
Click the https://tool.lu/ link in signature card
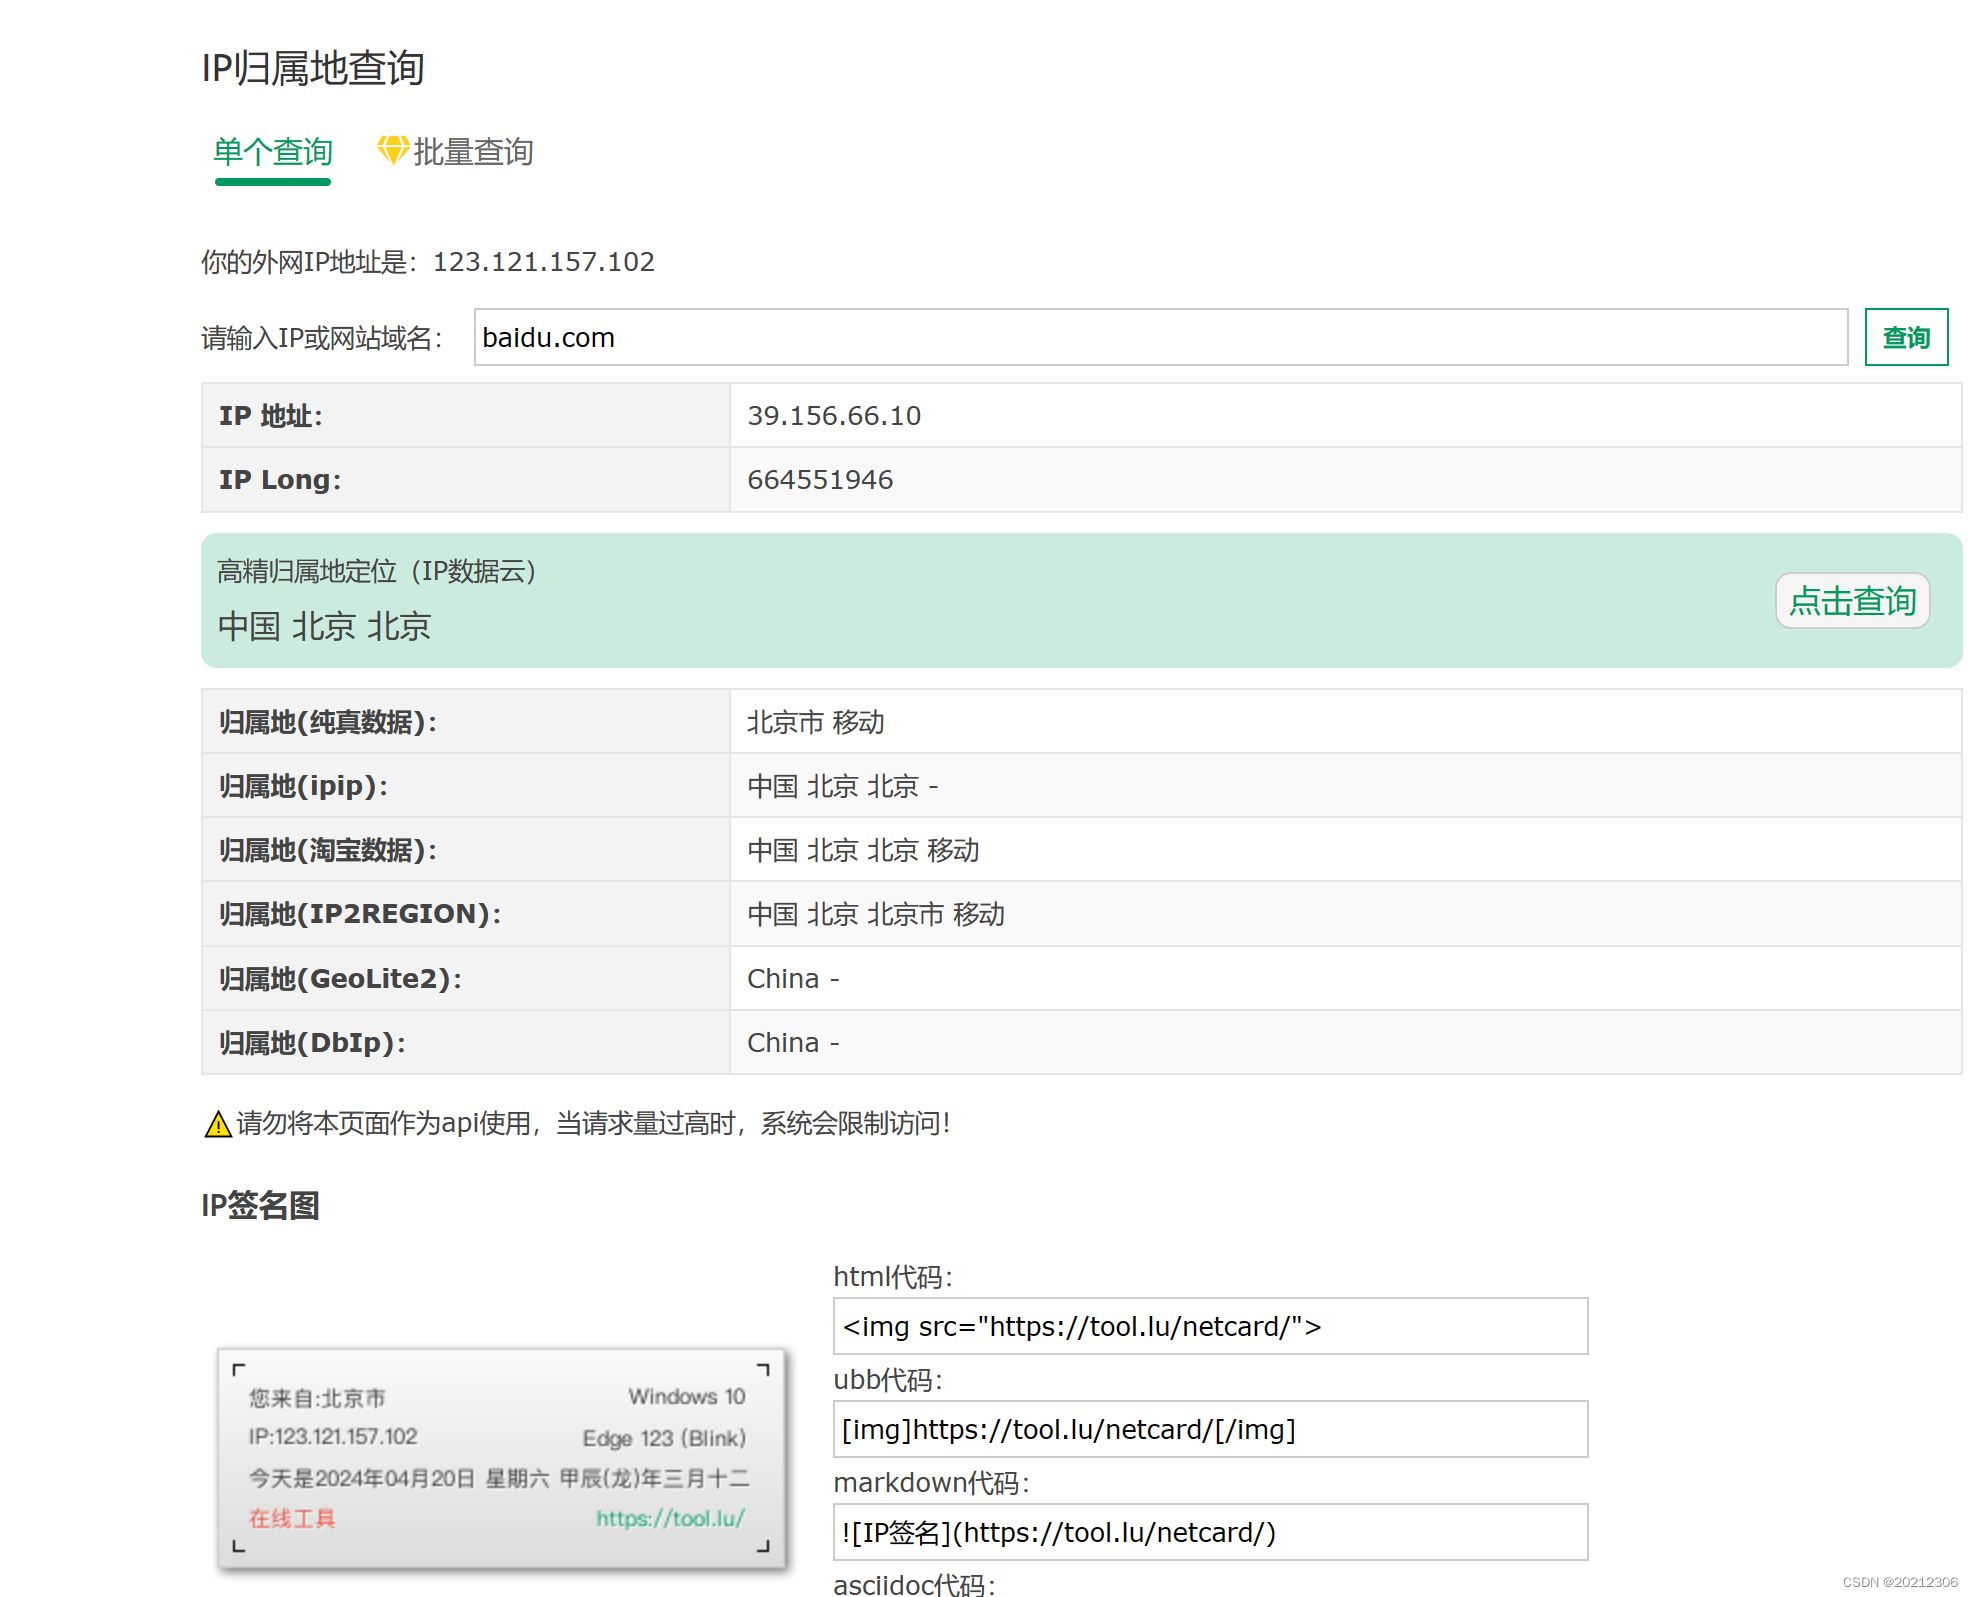(670, 1518)
